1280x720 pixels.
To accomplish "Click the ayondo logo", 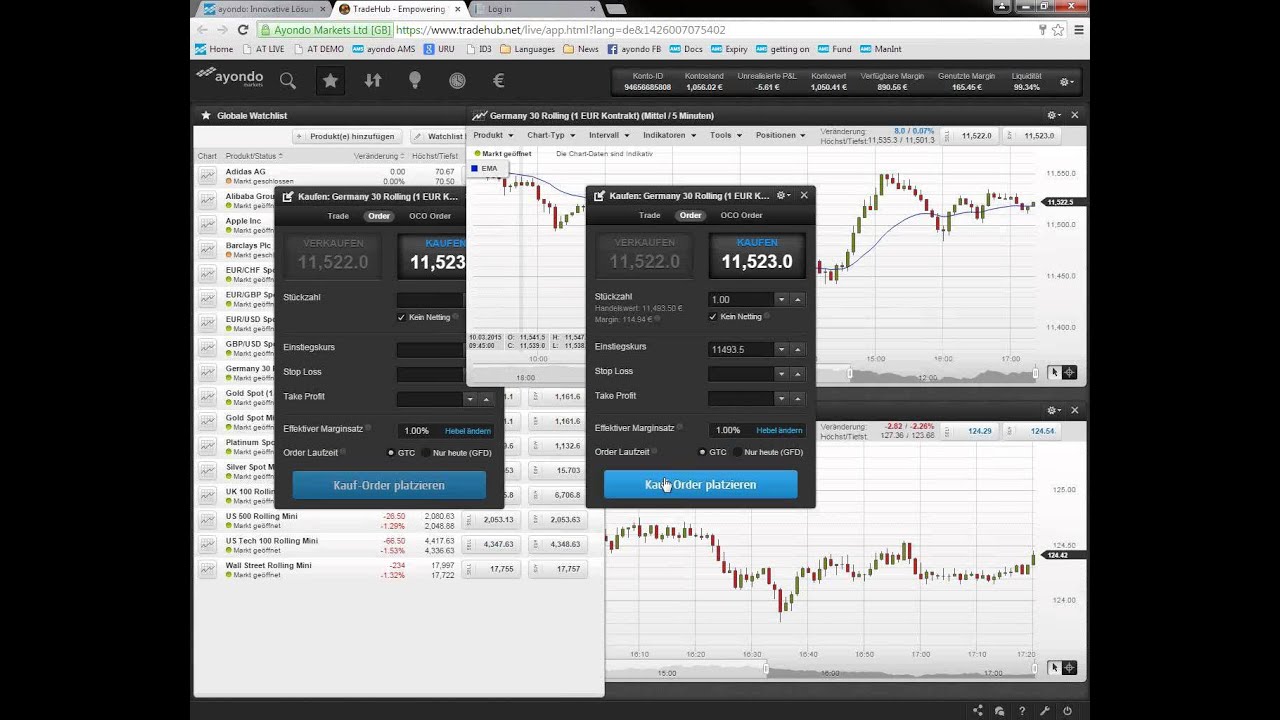I will click(x=230, y=78).
